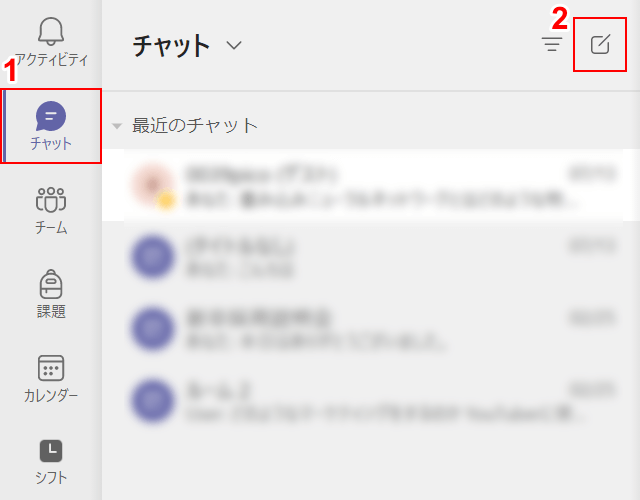Open the Assignments backpack icon
The image size is (640, 500).
pos(51,284)
